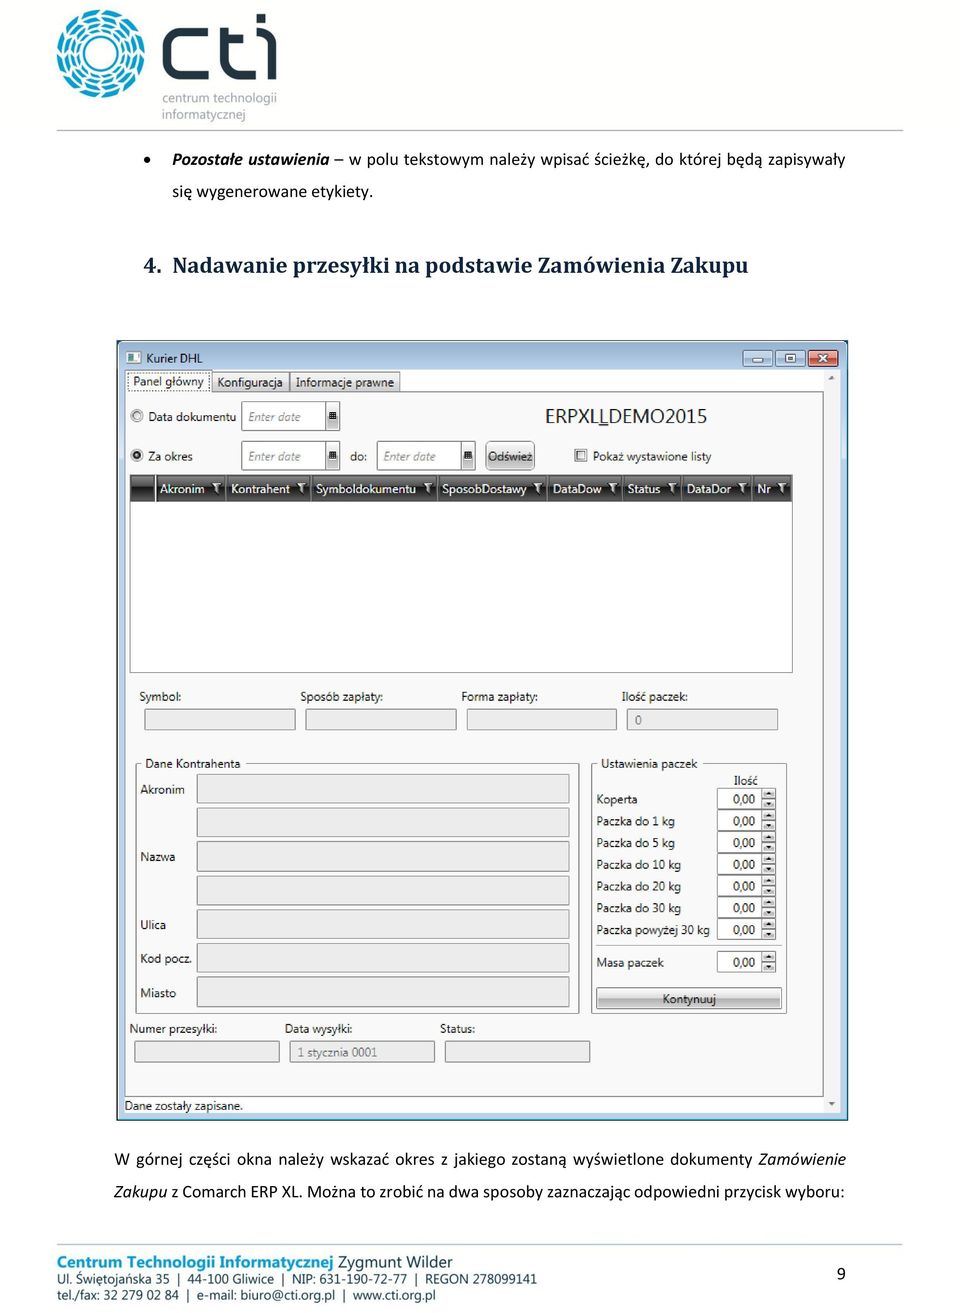
Task: Click the filter icon on DataDow column
Action: coord(613,489)
